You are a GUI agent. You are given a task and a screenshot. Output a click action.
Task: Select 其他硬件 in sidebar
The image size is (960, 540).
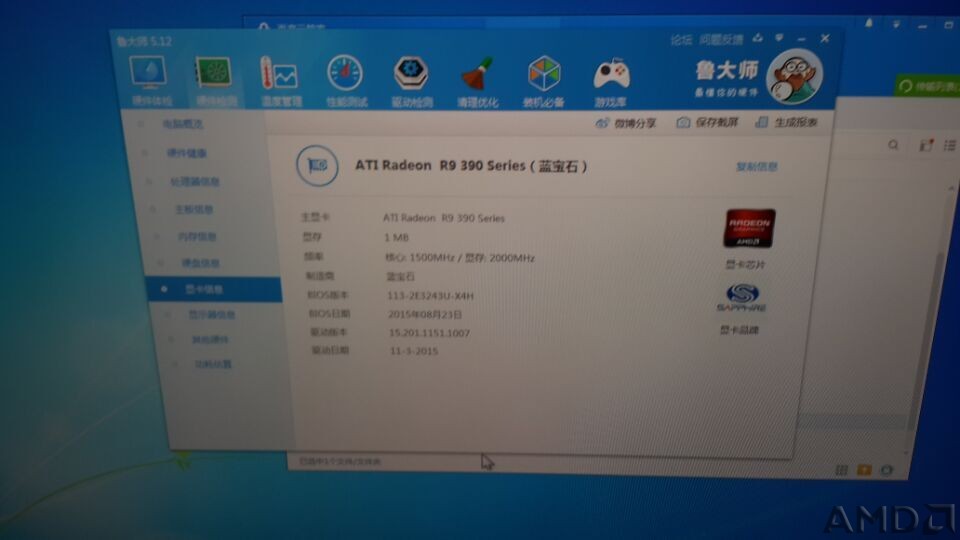(x=210, y=339)
